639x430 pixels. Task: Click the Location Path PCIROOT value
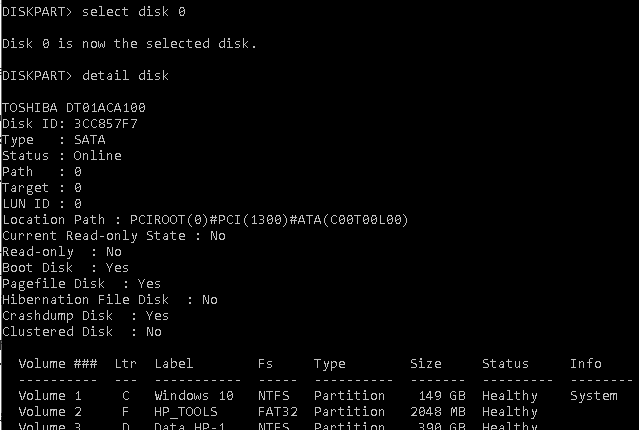pos(269,220)
